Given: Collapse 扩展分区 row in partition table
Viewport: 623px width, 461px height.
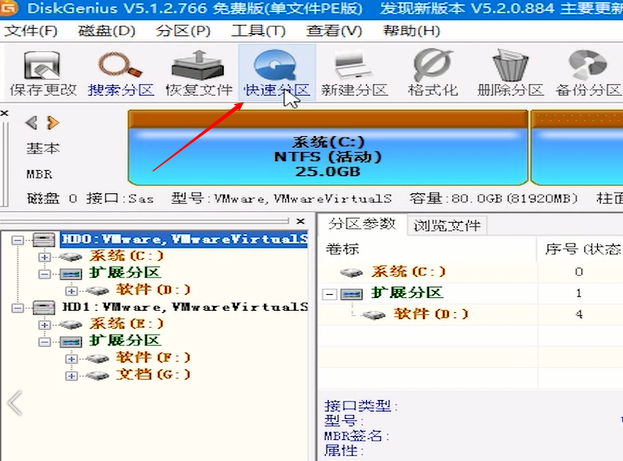Looking at the screenshot, I should (x=329, y=294).
